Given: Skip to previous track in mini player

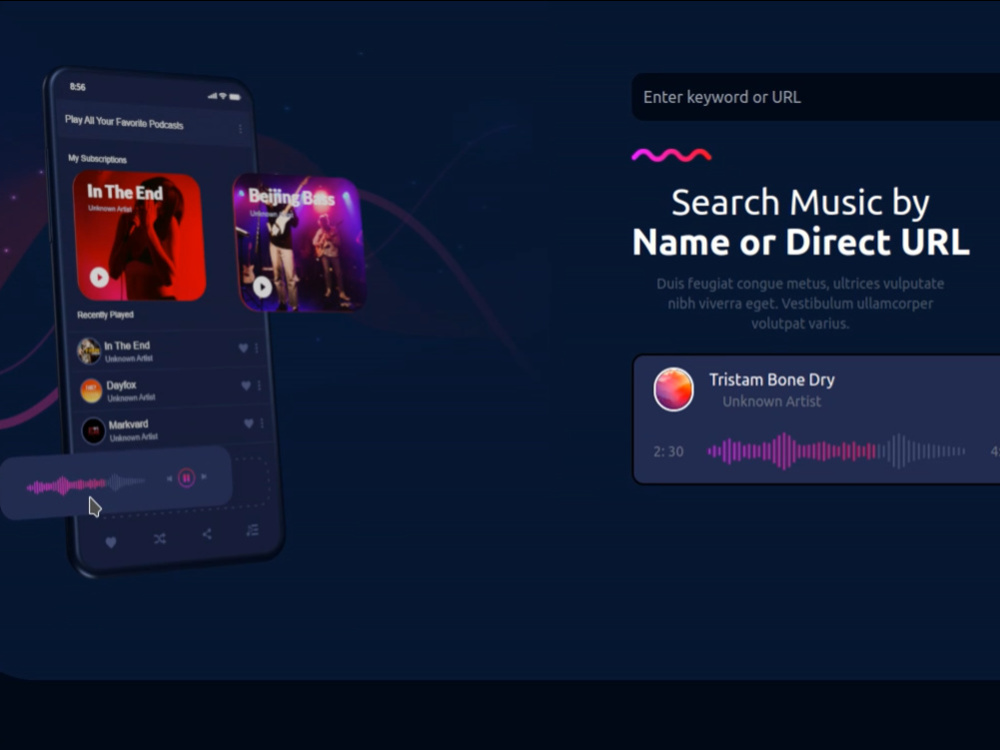Looking at the screenshot, I should pos(169,478).
